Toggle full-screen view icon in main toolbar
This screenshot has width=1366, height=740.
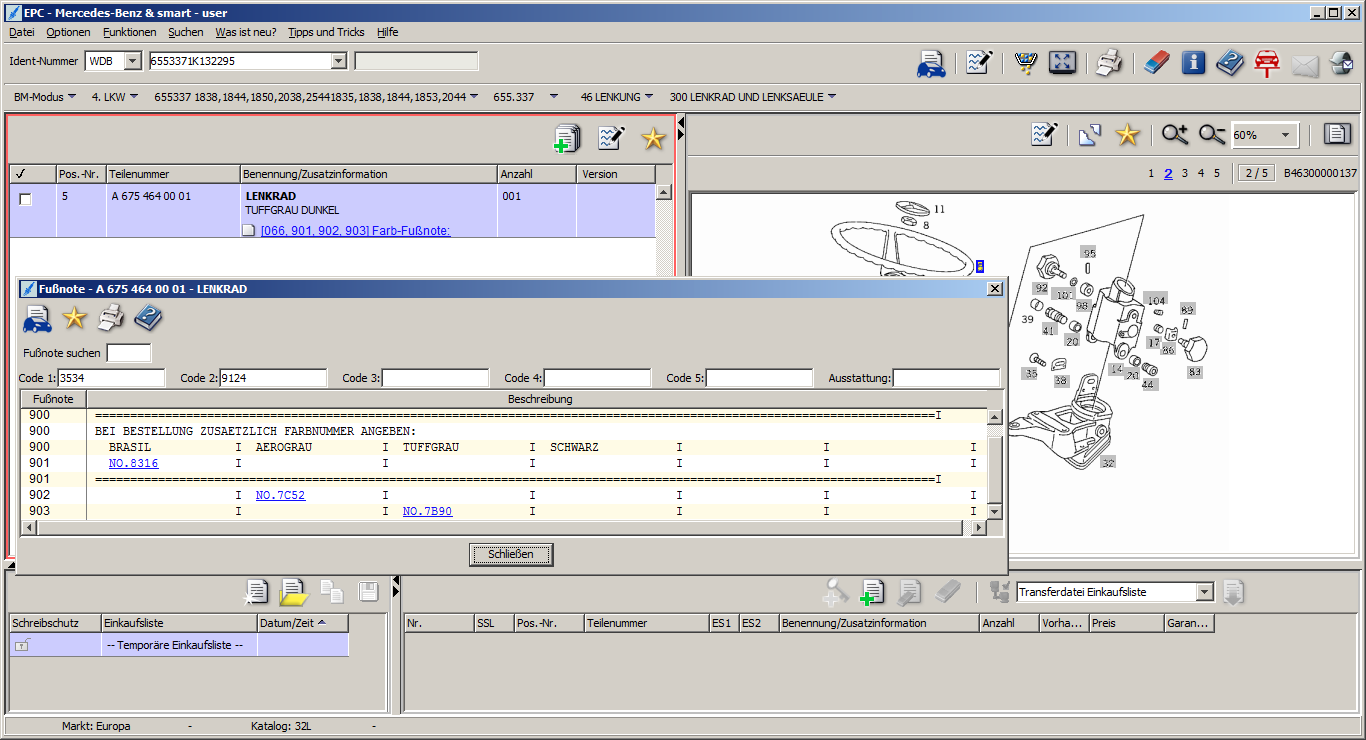coord(1062,63)
